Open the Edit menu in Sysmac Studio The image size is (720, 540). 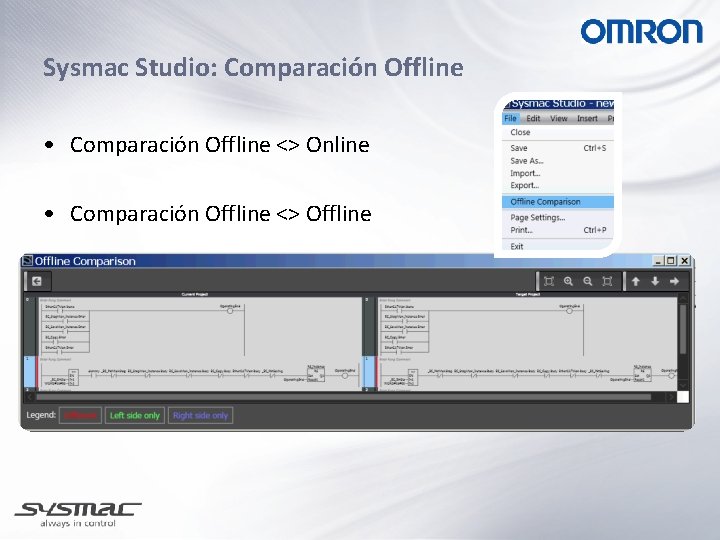pyautogui.click(x=533, y=118)
